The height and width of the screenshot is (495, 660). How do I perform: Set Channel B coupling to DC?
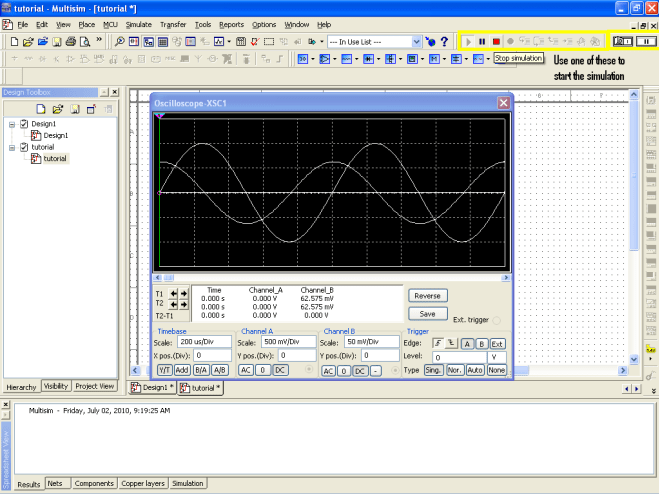360,371
